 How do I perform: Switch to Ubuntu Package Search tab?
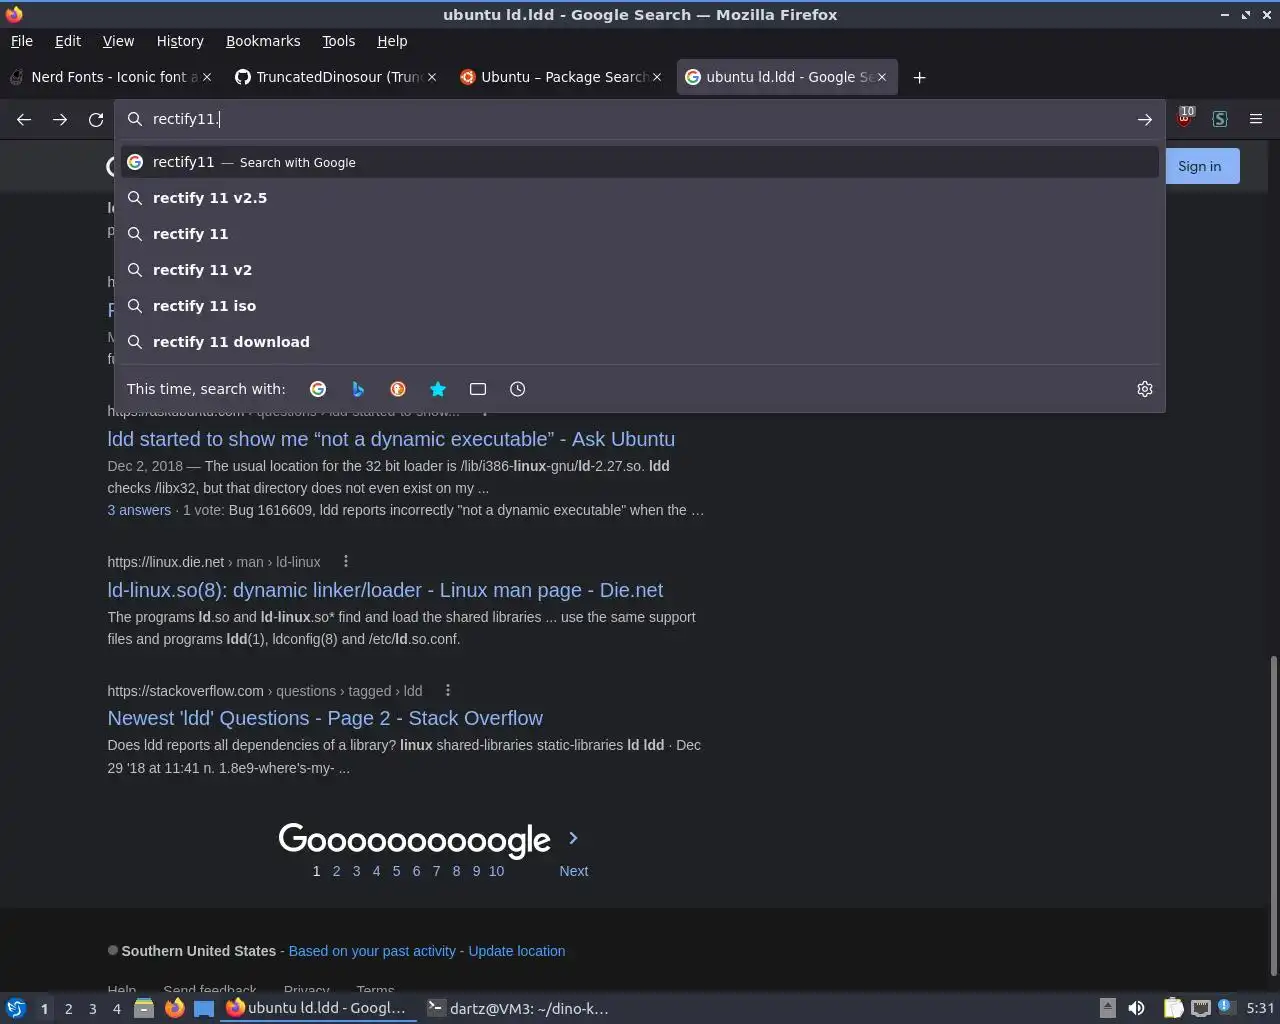point(561,77)
